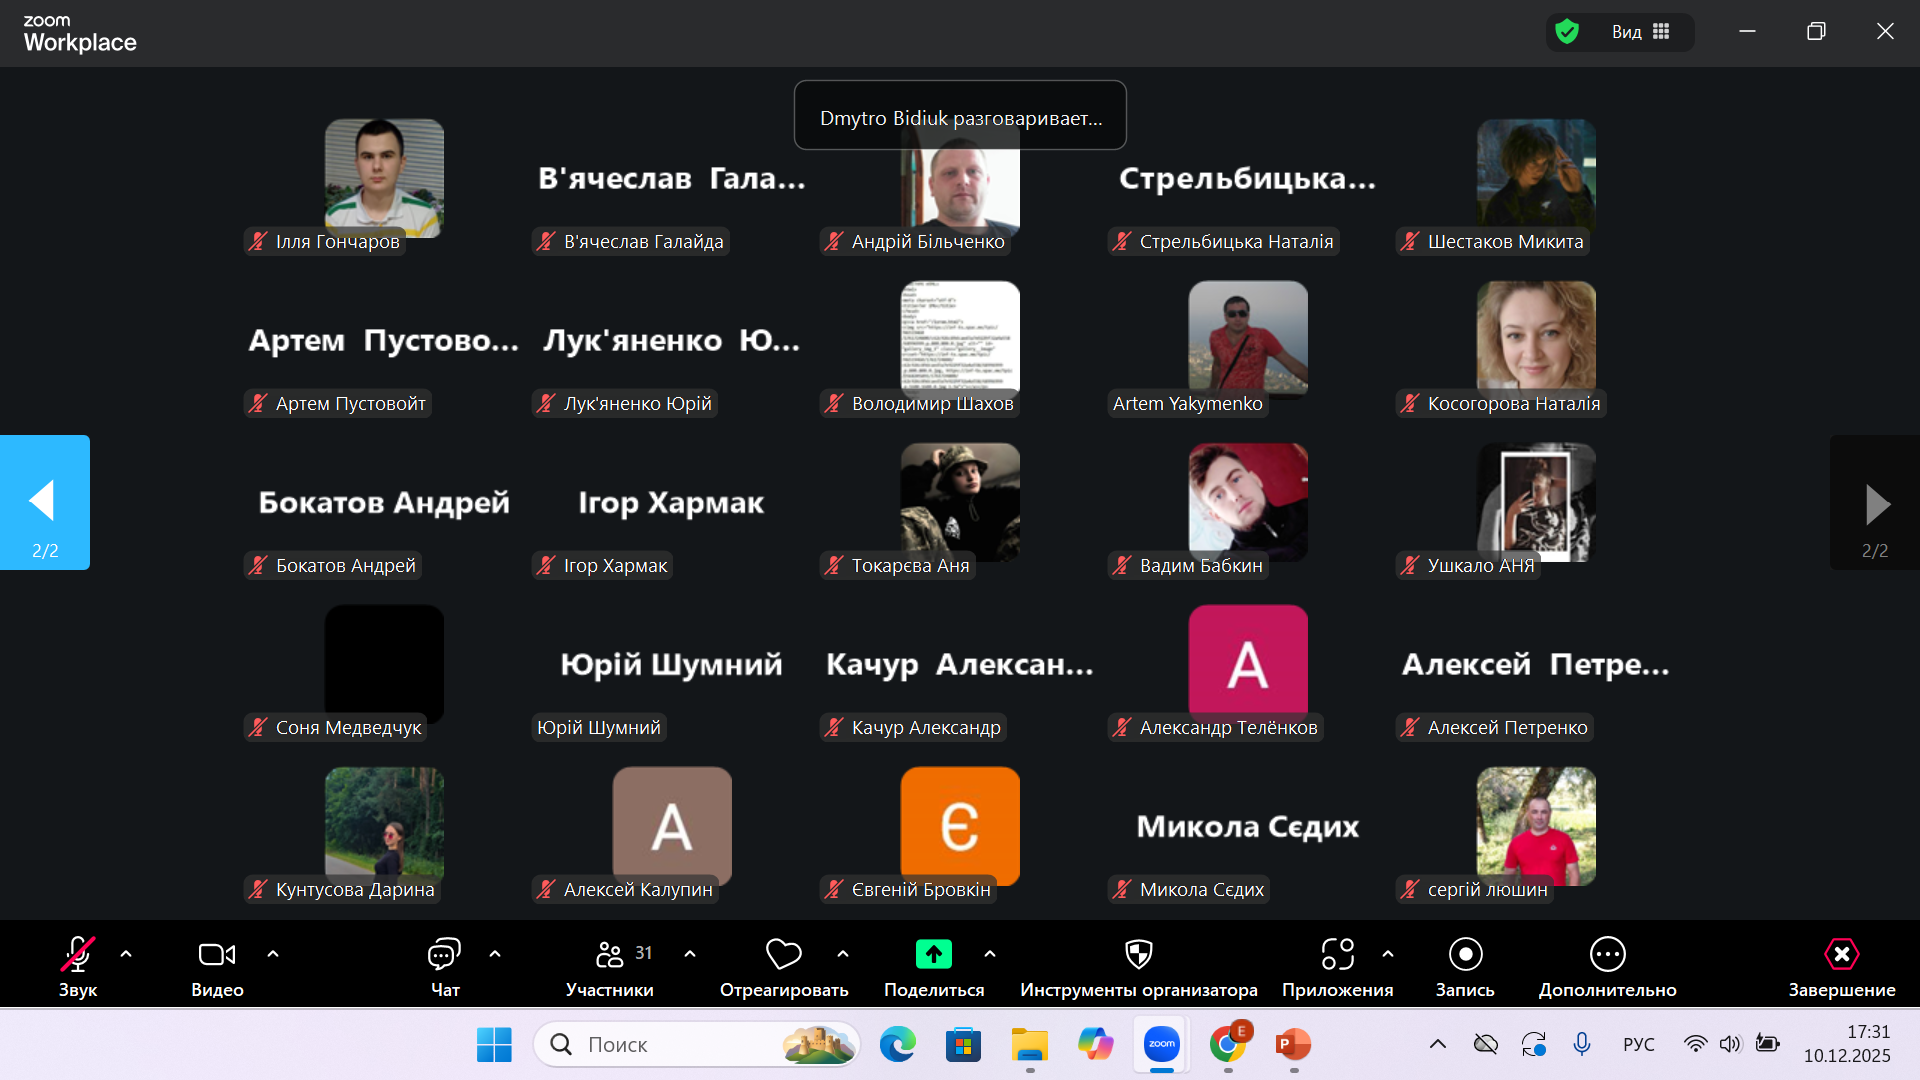Click the Завершение end meeting button
Viewport: 1920px width, 1080px height.
coord(1841,955)
